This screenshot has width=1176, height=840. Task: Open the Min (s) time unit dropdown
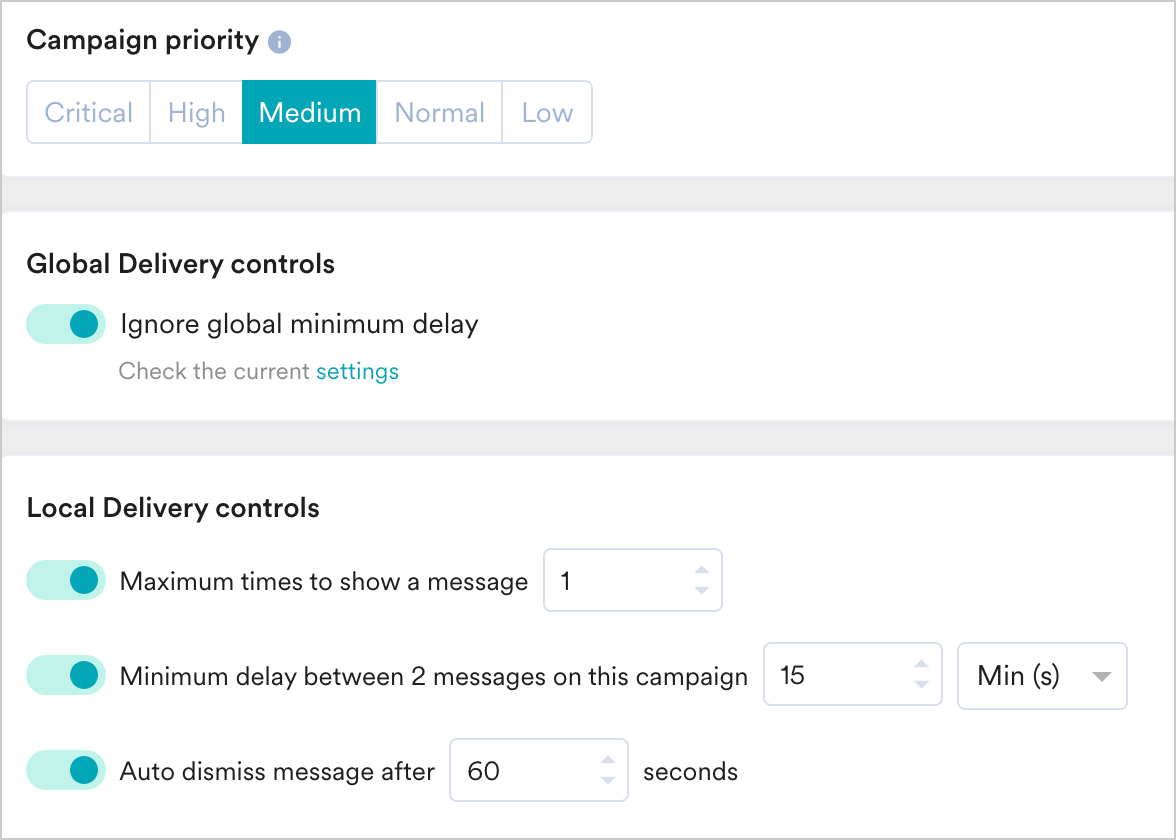pyautogui.click(x=1042, y=676)
